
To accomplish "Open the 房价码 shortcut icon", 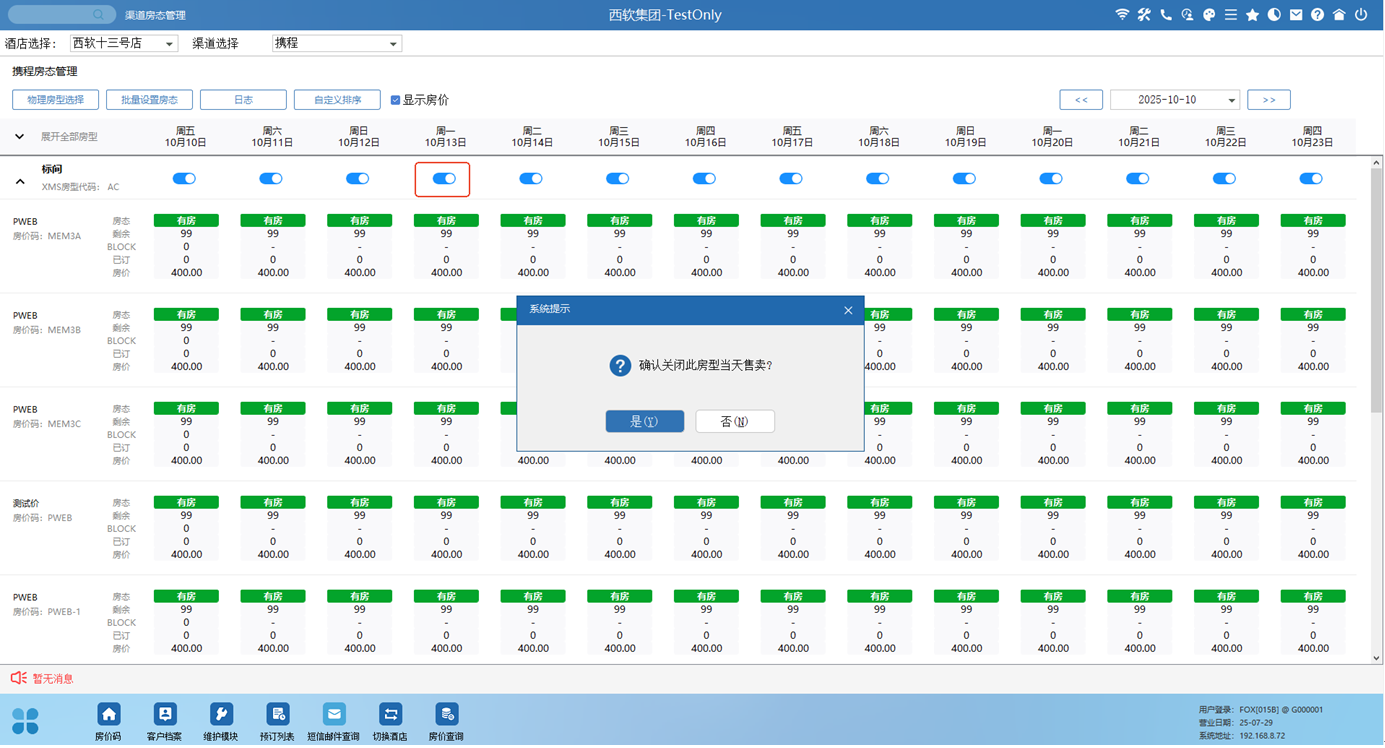I will click(108, 714).
